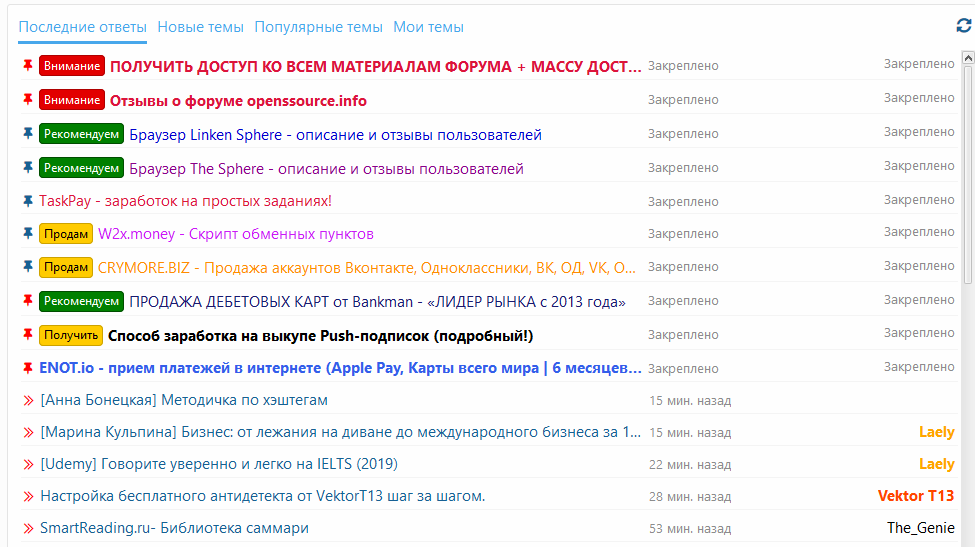Screen dimensions: 975x547
Task: Open Udemy Говорите уверенно IELTS topic
Action: (219, 464)
